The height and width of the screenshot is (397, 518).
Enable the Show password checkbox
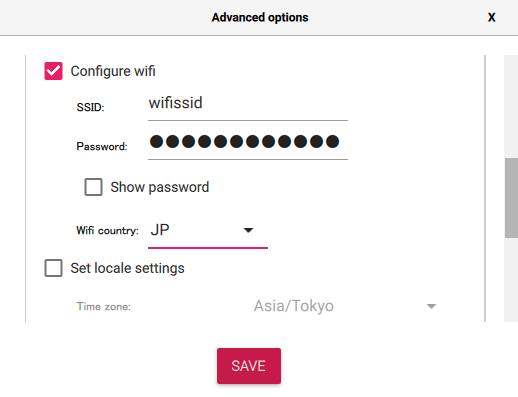click(x=93, y=187)
